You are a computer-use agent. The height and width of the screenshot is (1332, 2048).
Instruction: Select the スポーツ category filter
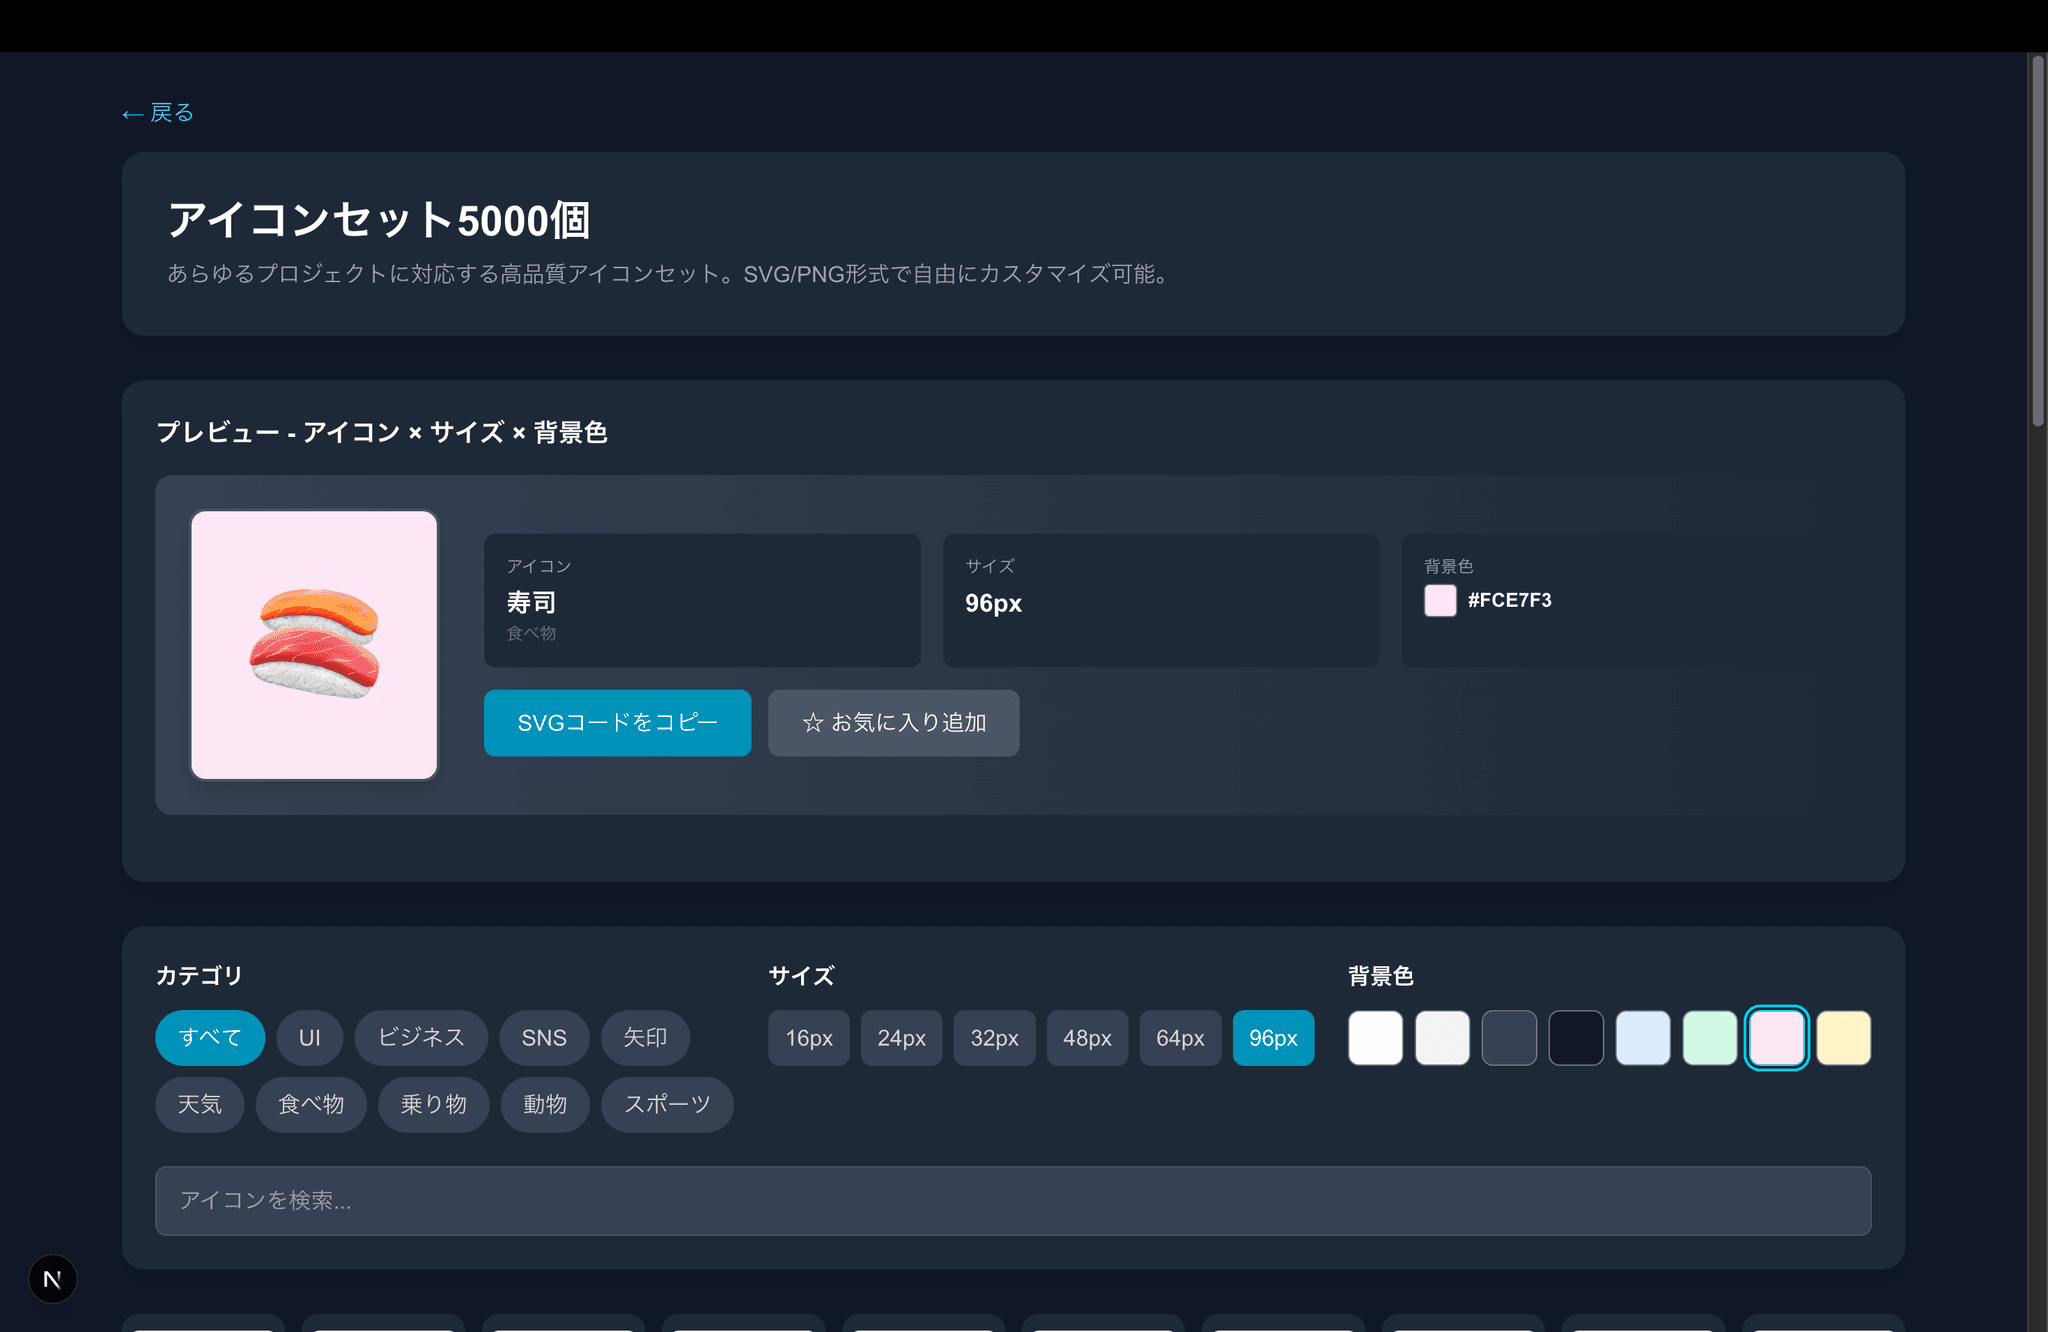coord(667,1105)
